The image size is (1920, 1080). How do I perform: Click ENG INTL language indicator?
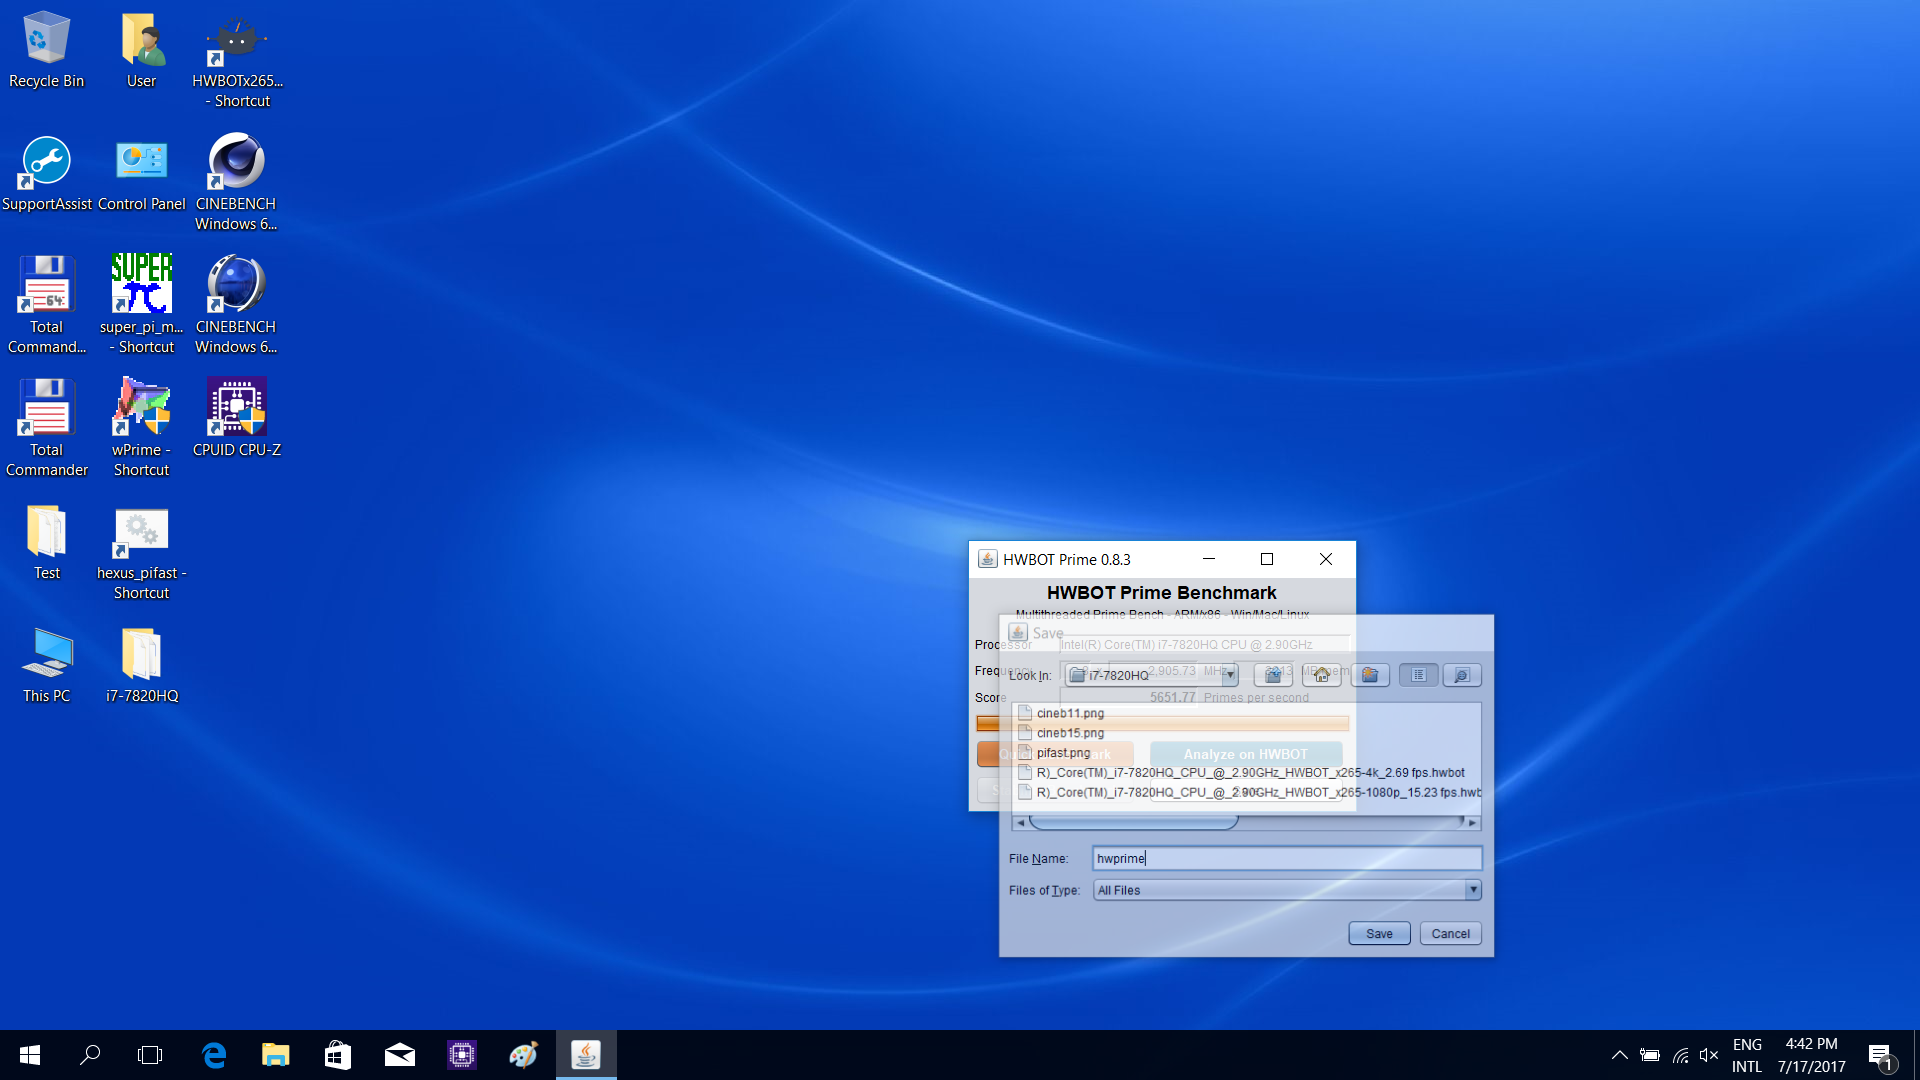[x=1747, y=1055]
